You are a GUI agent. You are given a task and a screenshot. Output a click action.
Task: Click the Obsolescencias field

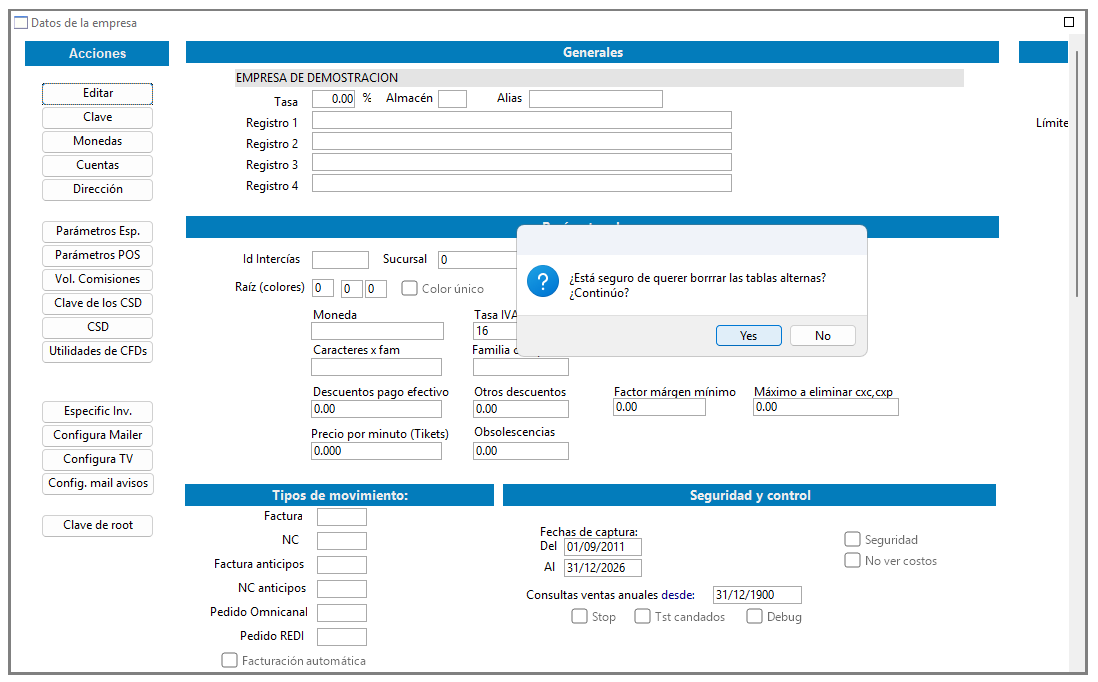tap(521, 451)
